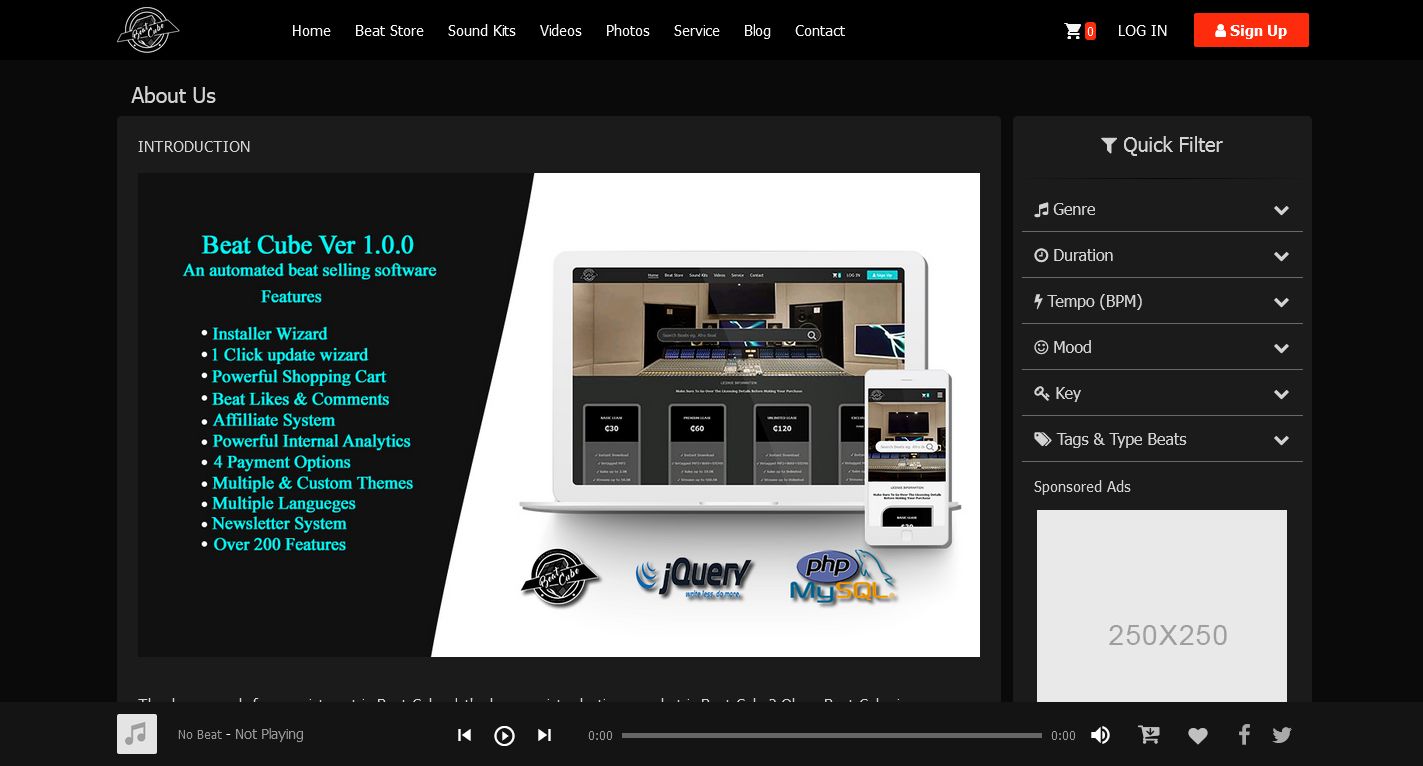Click the Beat Cube logo in the header
Screen dimensions: 1423x766
(148, 30)
